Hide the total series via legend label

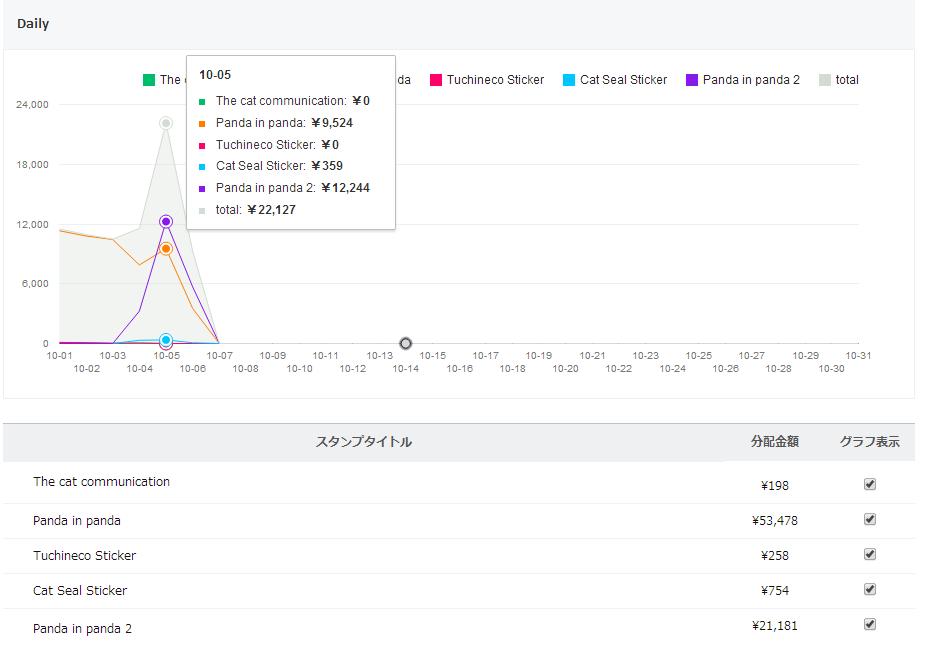coord(847,80)
